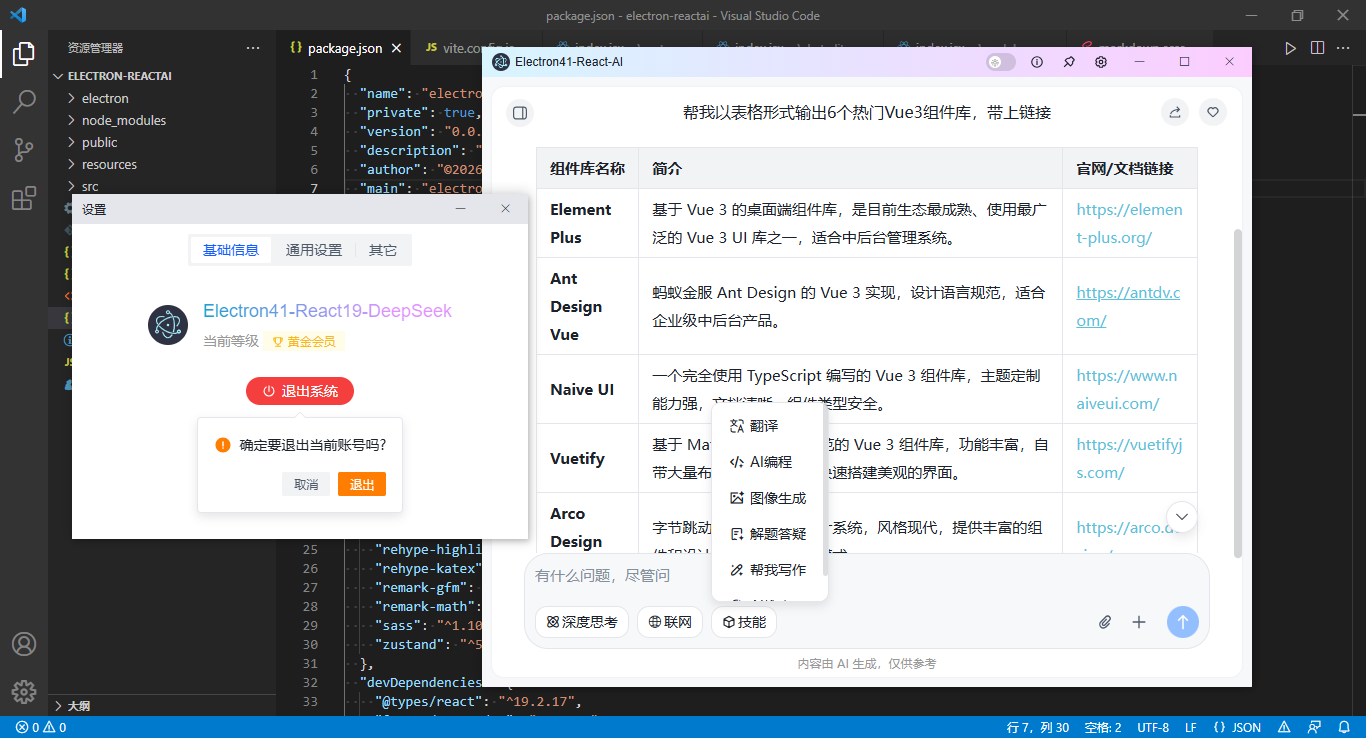Open the element-plus.org link
Viewport: 1366px width, 738px height.
[x=1129, y=224]
